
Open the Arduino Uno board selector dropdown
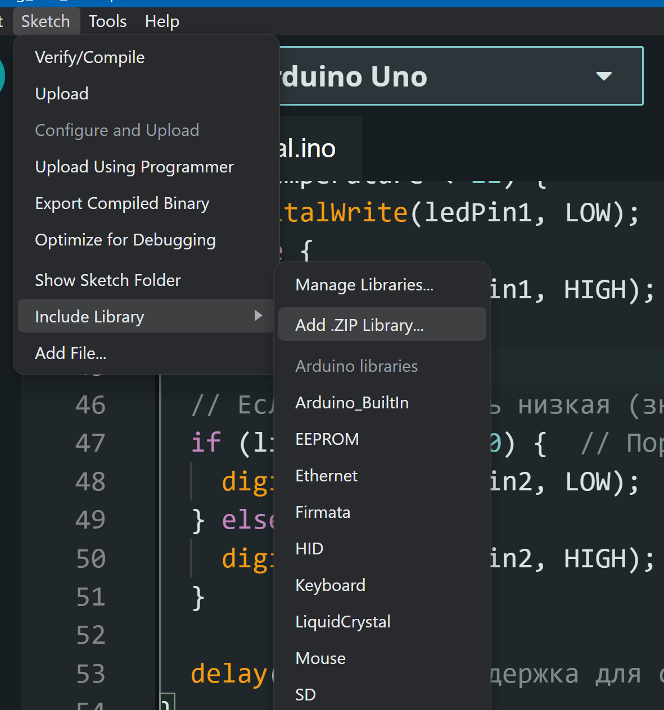click(603, 76)
